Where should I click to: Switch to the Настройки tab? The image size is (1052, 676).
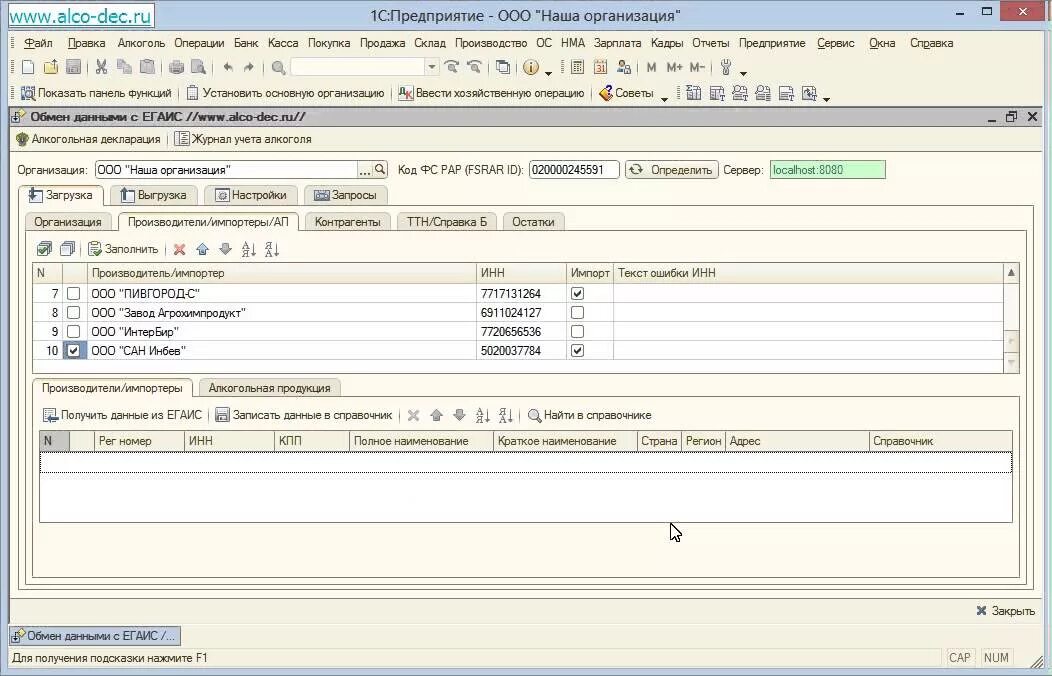click(x=250, y=195)
